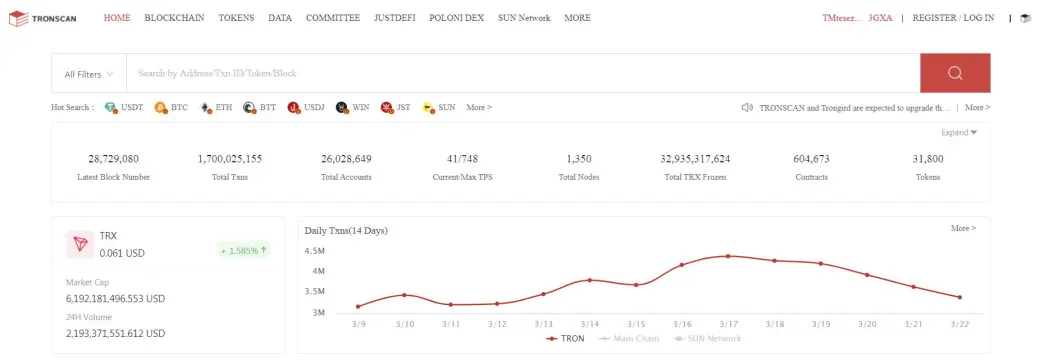Click 24H Volume value 2,193,371,551.612 USD
Viewport: 1049px width, 360px height.
point(115,333)
